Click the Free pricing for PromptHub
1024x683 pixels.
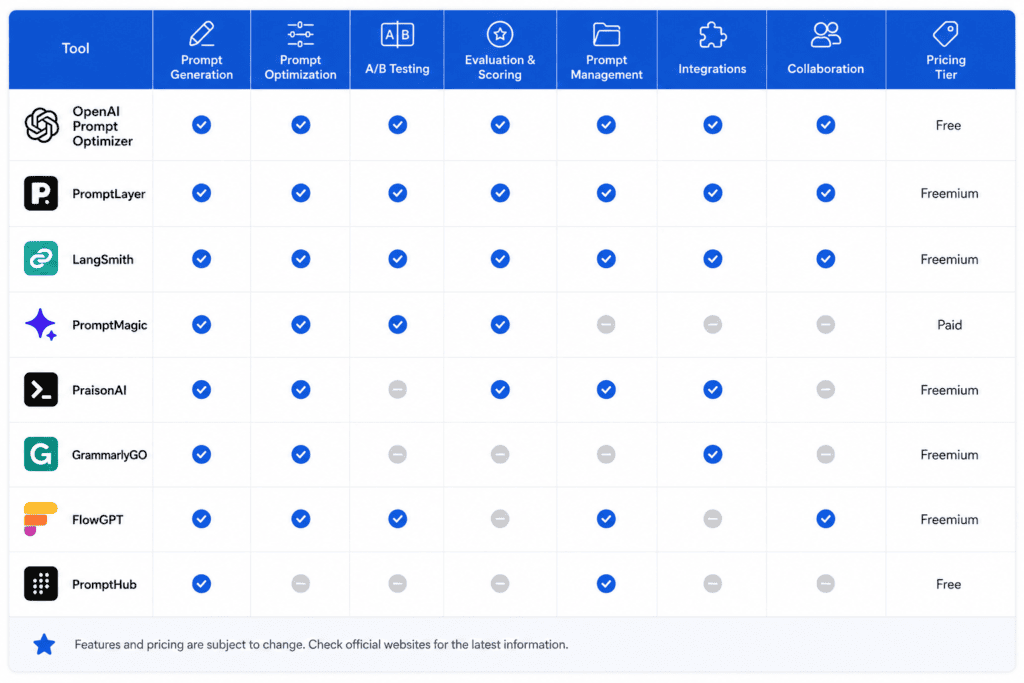click(948, 584)
